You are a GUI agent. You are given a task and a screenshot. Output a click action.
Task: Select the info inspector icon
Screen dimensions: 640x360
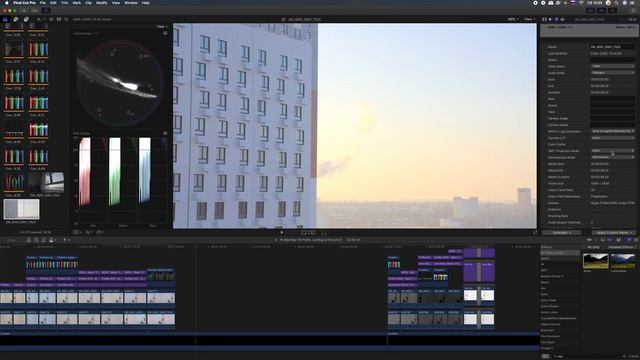556,19
